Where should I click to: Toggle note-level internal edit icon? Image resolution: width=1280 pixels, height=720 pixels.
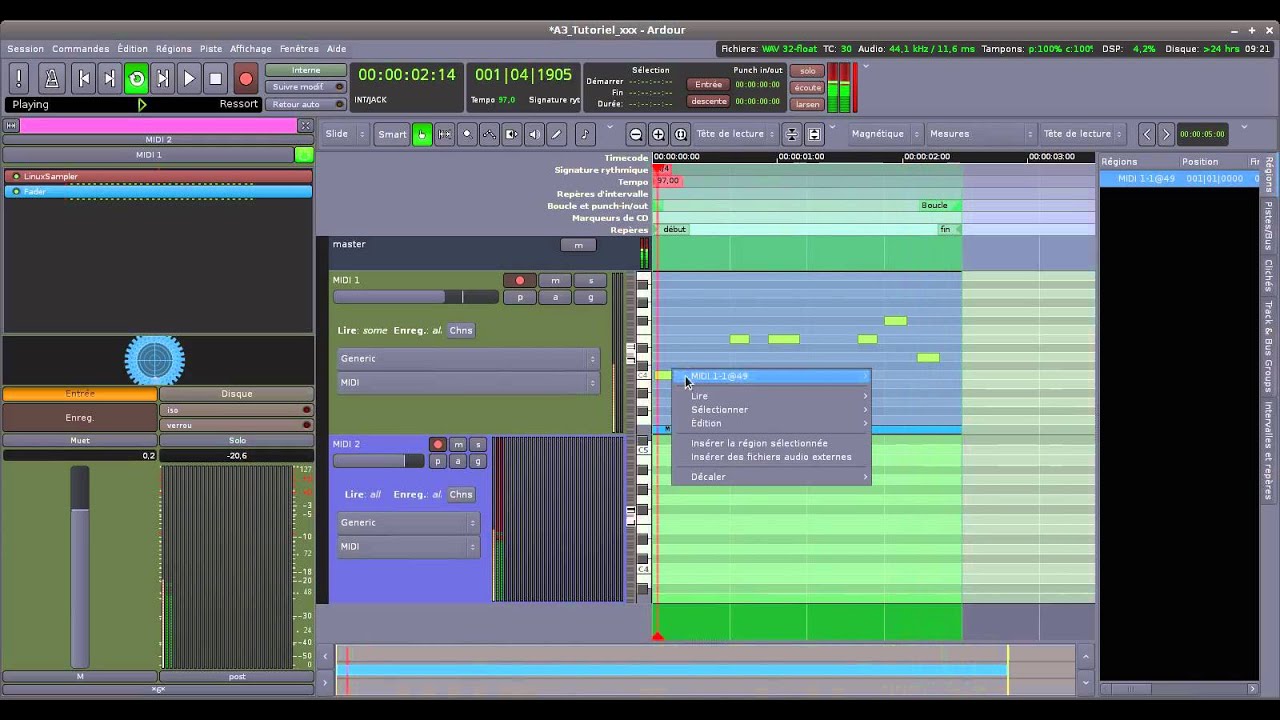click(585, 134)
